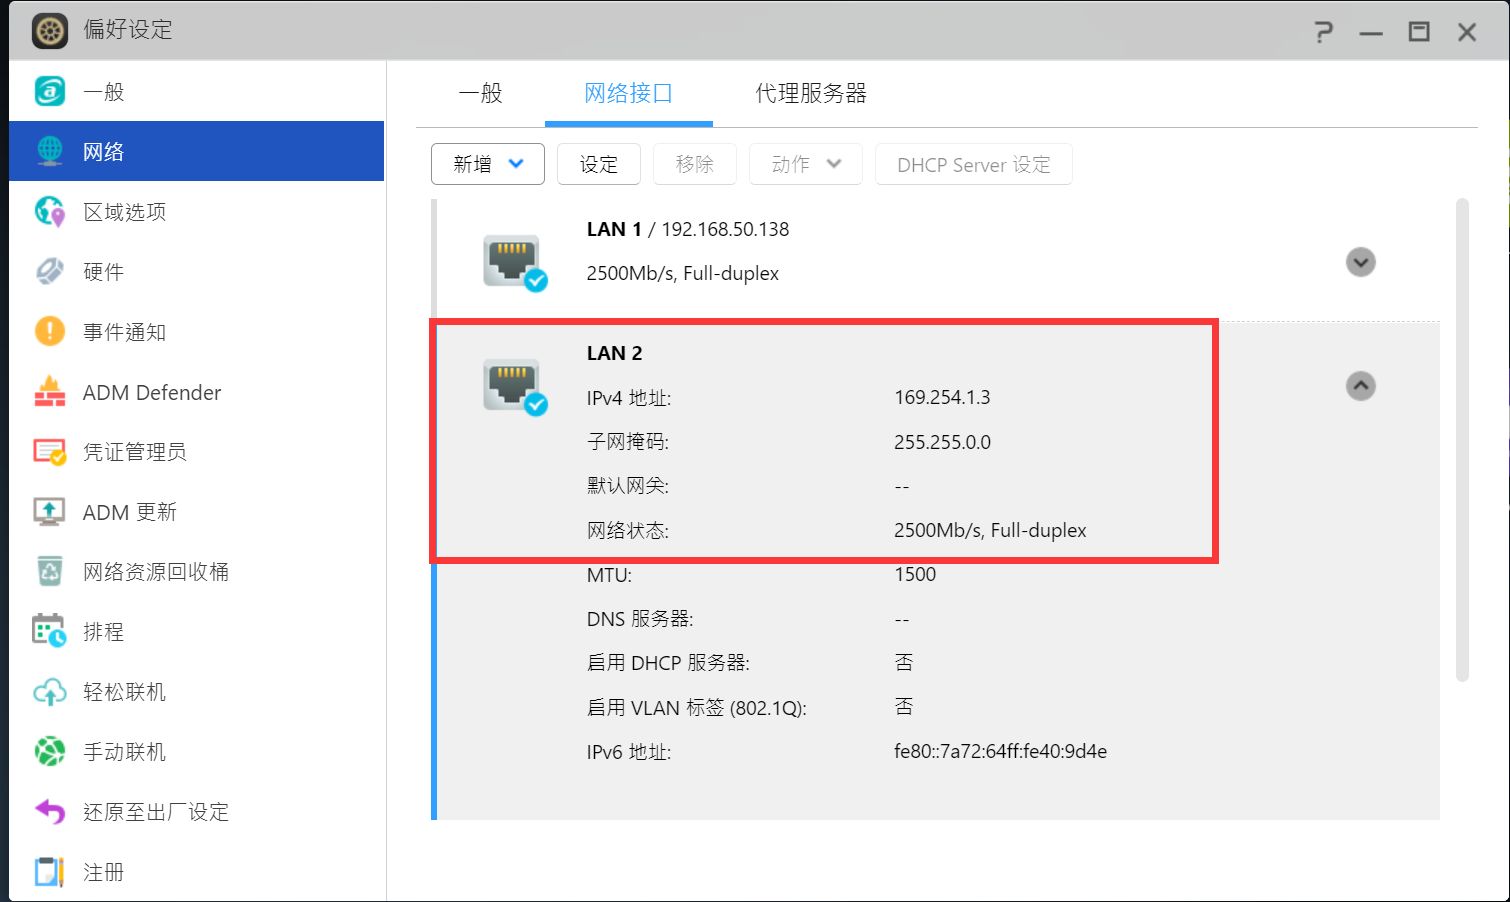Click the LAN 2 ethernet port icon

click(x=514, y=387)
